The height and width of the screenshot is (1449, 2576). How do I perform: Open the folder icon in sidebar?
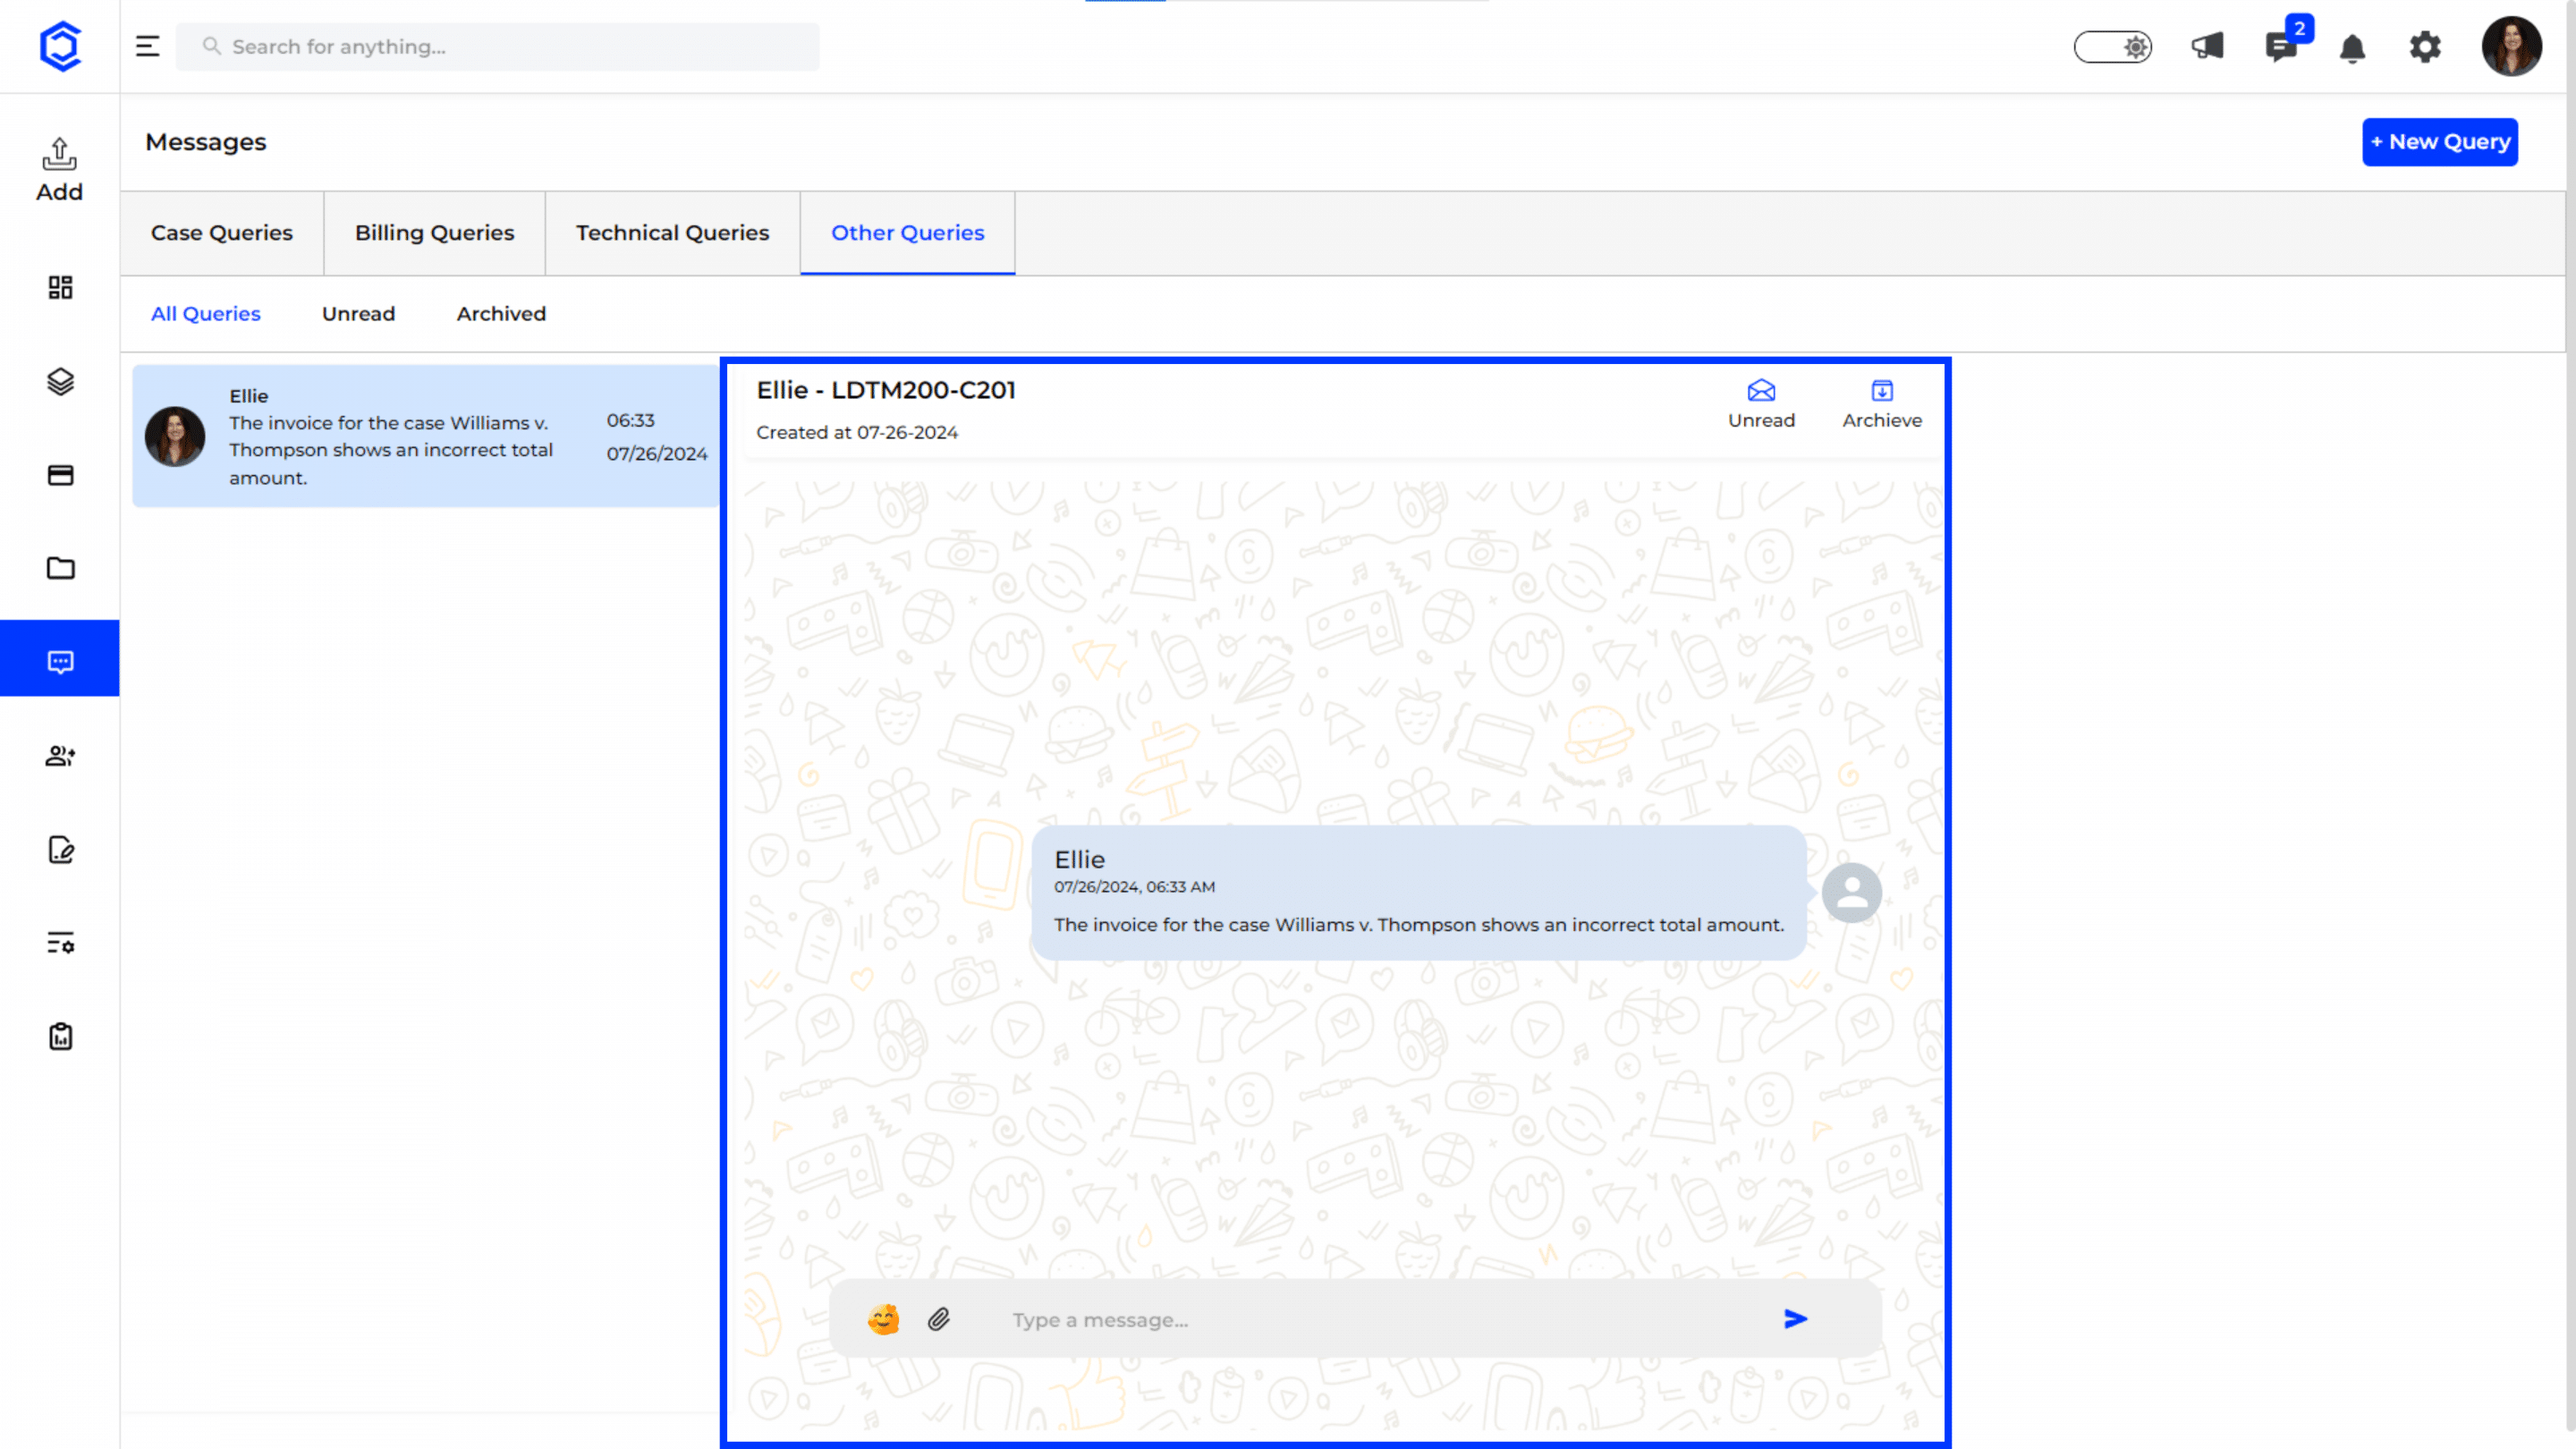(60, 568)
